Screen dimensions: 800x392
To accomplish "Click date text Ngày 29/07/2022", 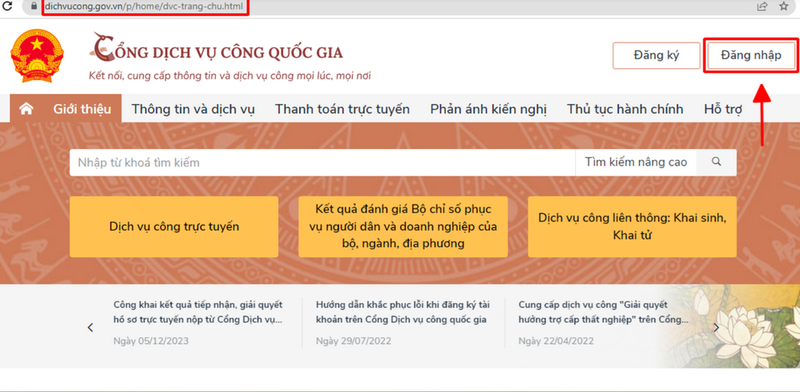I will tap(353, 341).
